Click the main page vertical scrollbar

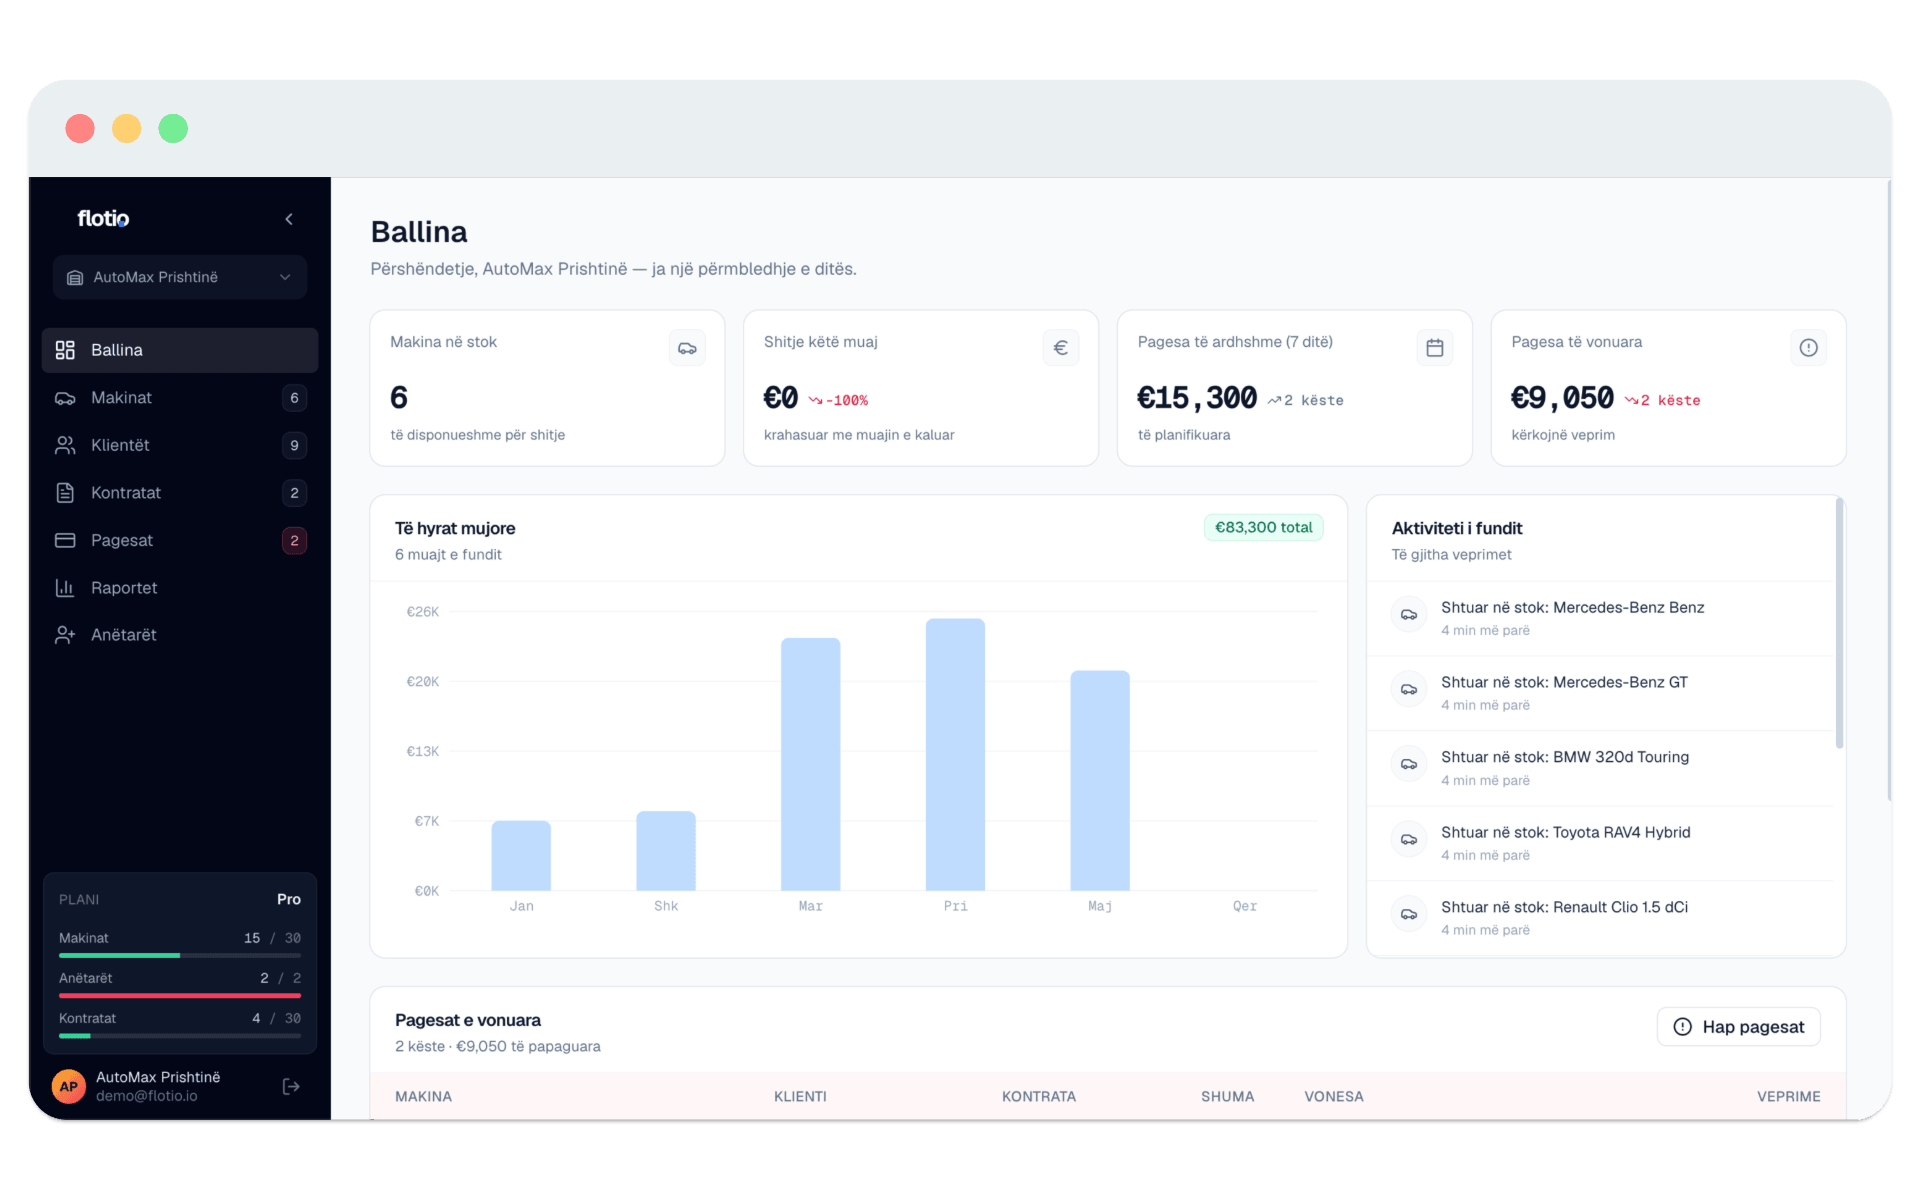pos(1888,490)
